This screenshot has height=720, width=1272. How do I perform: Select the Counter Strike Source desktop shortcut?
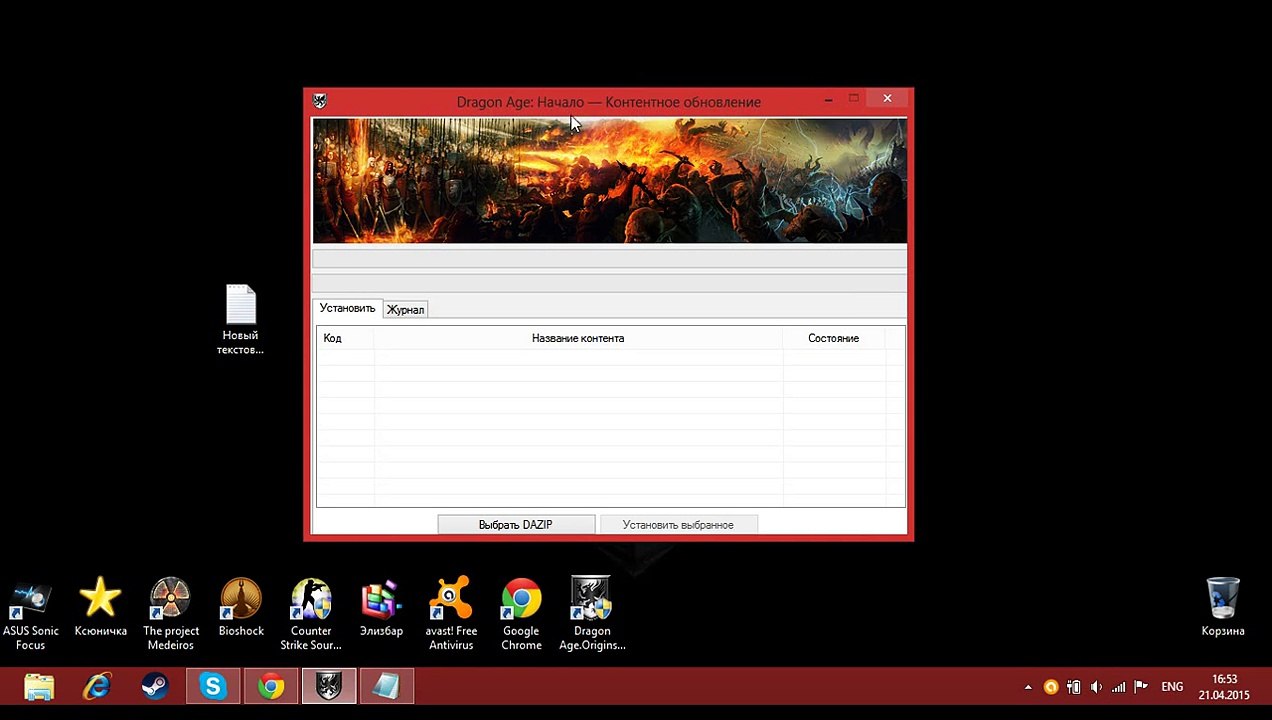(311, 614)
